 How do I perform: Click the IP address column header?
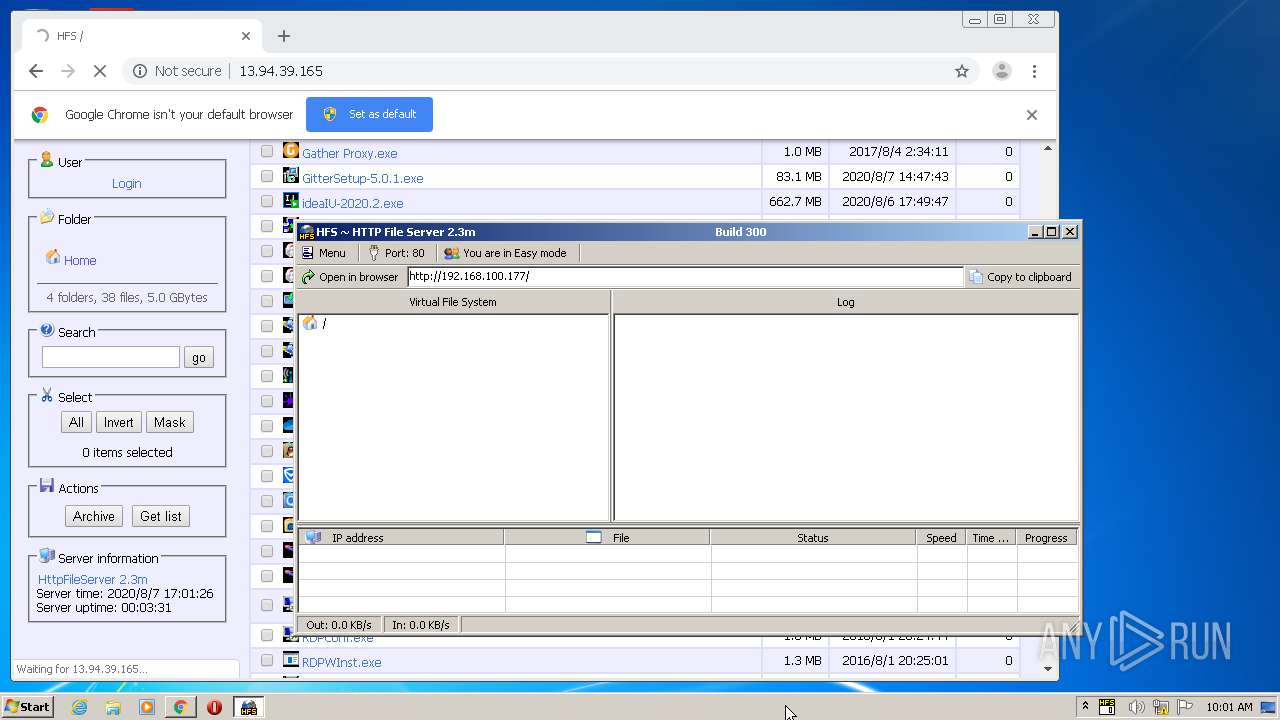pyautogui.click(x=401, y=538)
